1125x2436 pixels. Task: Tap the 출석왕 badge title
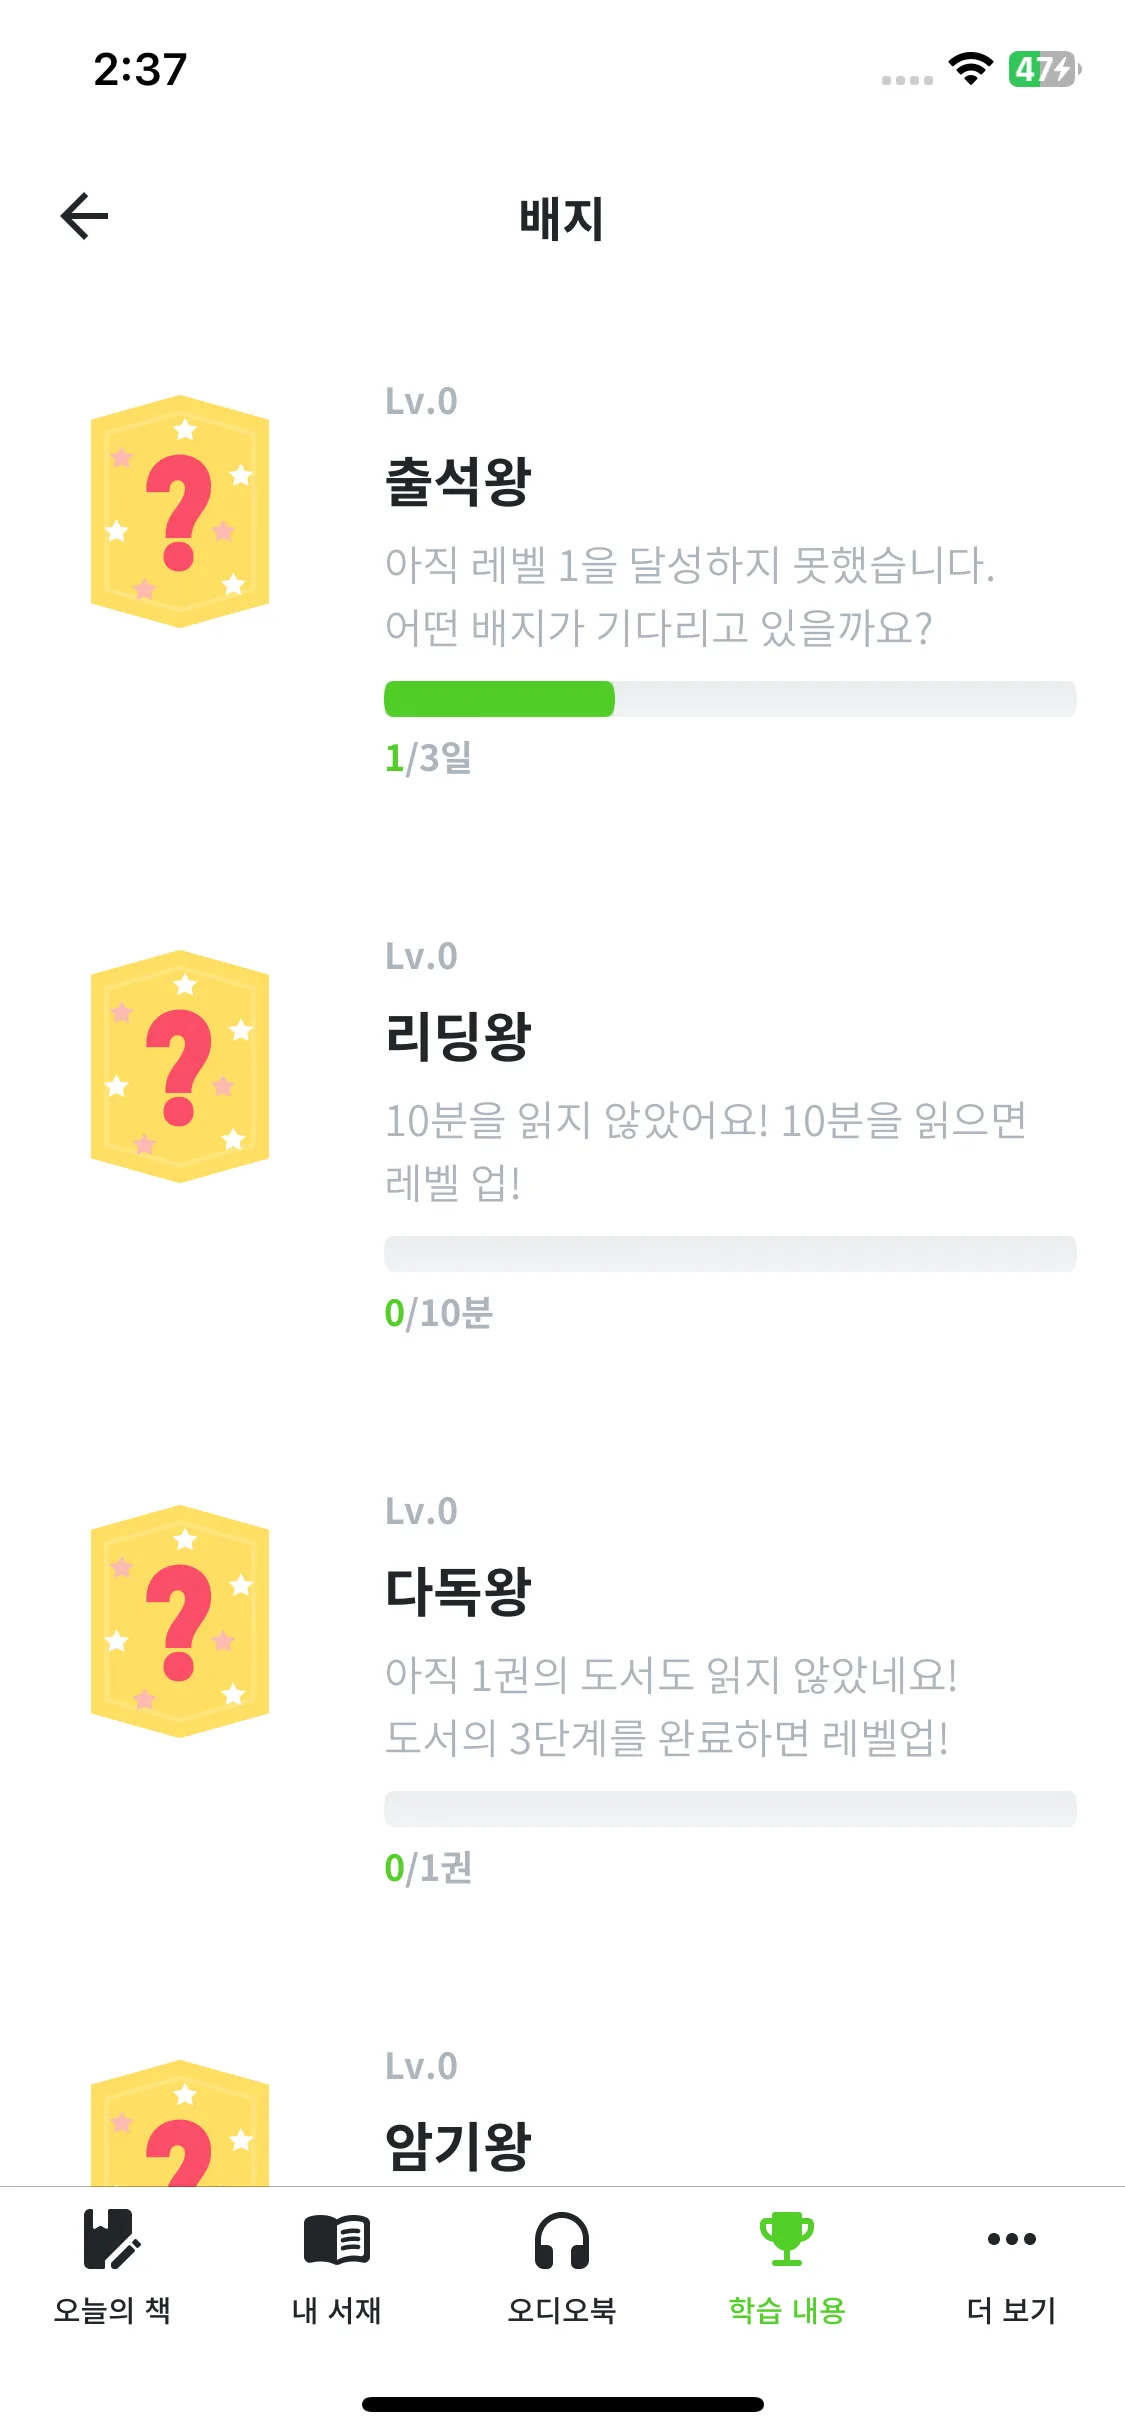[x=458, y=482]
